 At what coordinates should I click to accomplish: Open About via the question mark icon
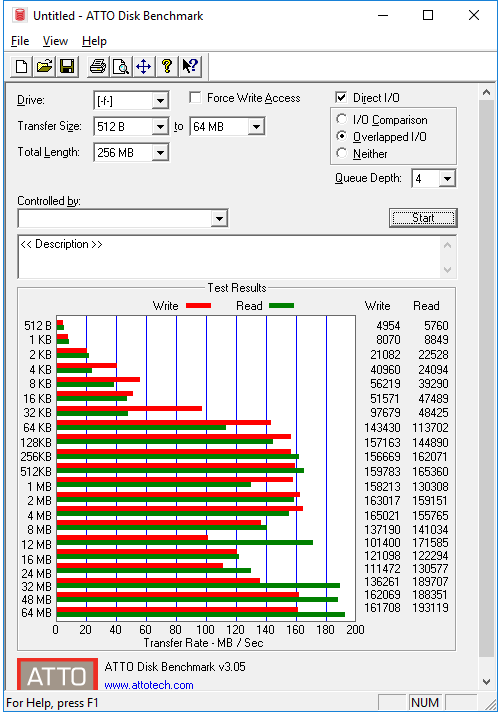click(167, 67)
